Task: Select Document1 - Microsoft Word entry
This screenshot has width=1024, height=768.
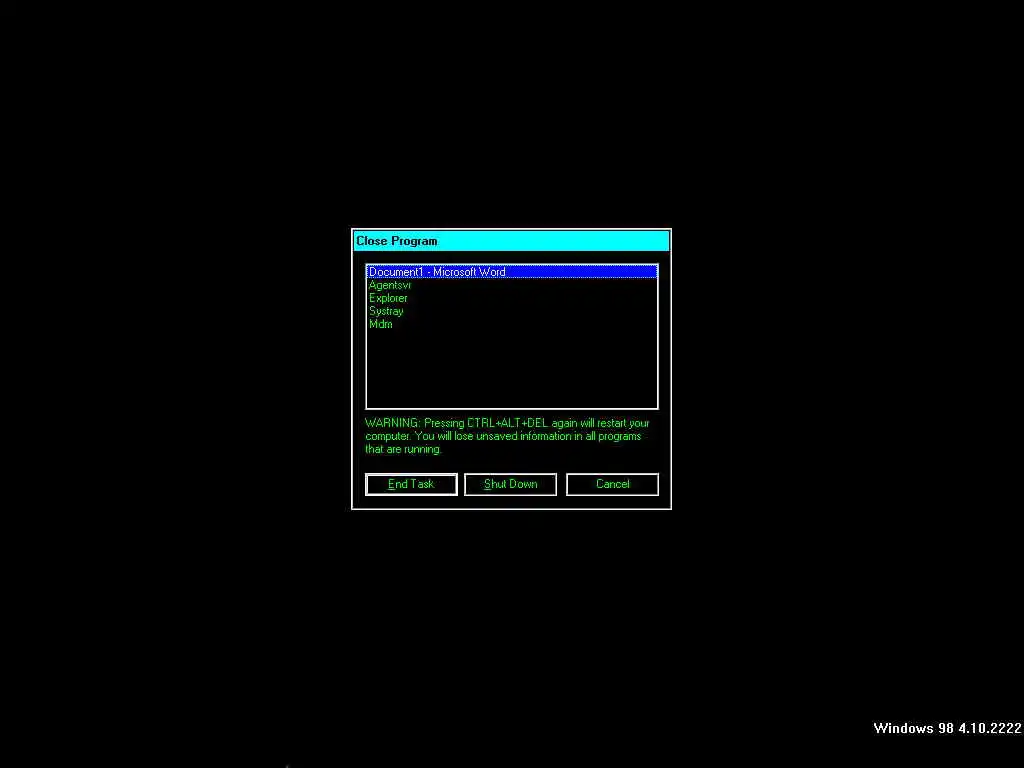Action: 511,272
